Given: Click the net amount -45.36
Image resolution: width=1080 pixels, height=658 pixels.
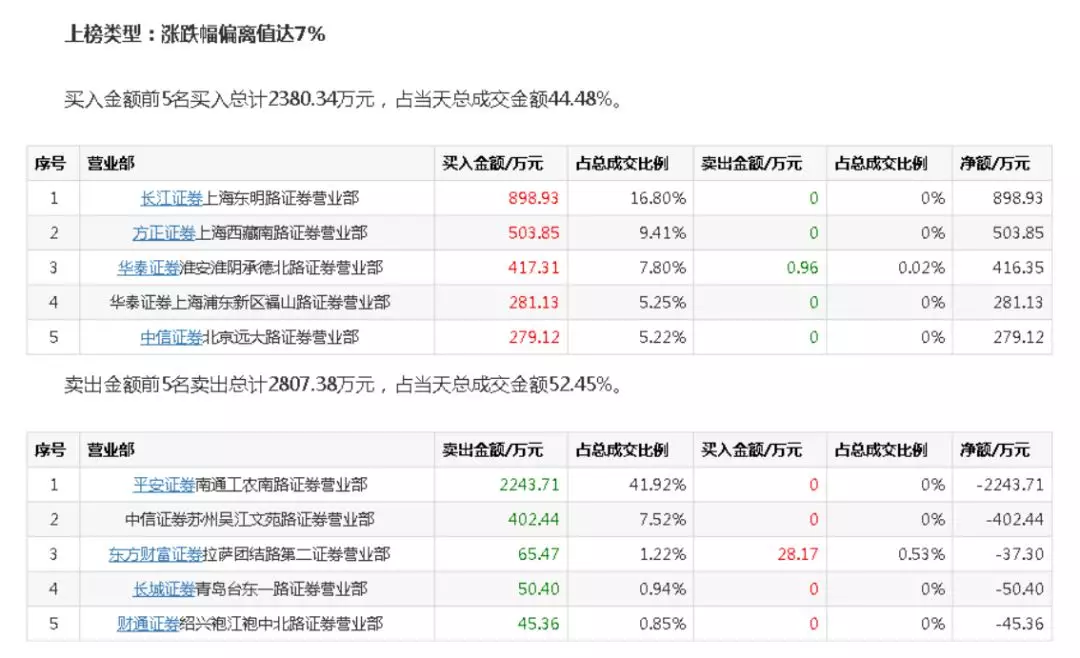Looking at the screenshot, I should click(x=1019, y=624).
